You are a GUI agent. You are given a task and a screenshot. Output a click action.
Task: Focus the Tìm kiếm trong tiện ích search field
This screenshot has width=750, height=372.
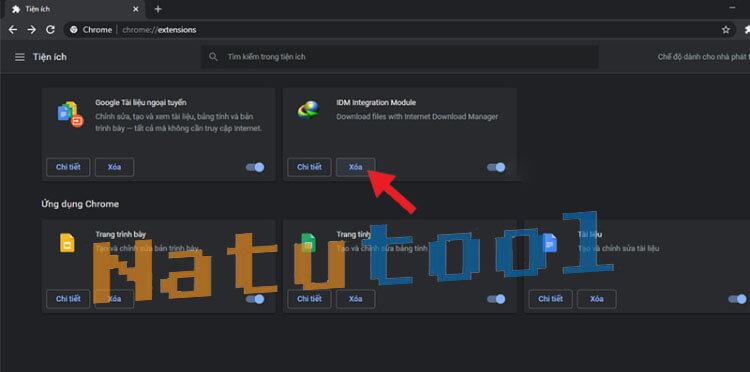399,57
